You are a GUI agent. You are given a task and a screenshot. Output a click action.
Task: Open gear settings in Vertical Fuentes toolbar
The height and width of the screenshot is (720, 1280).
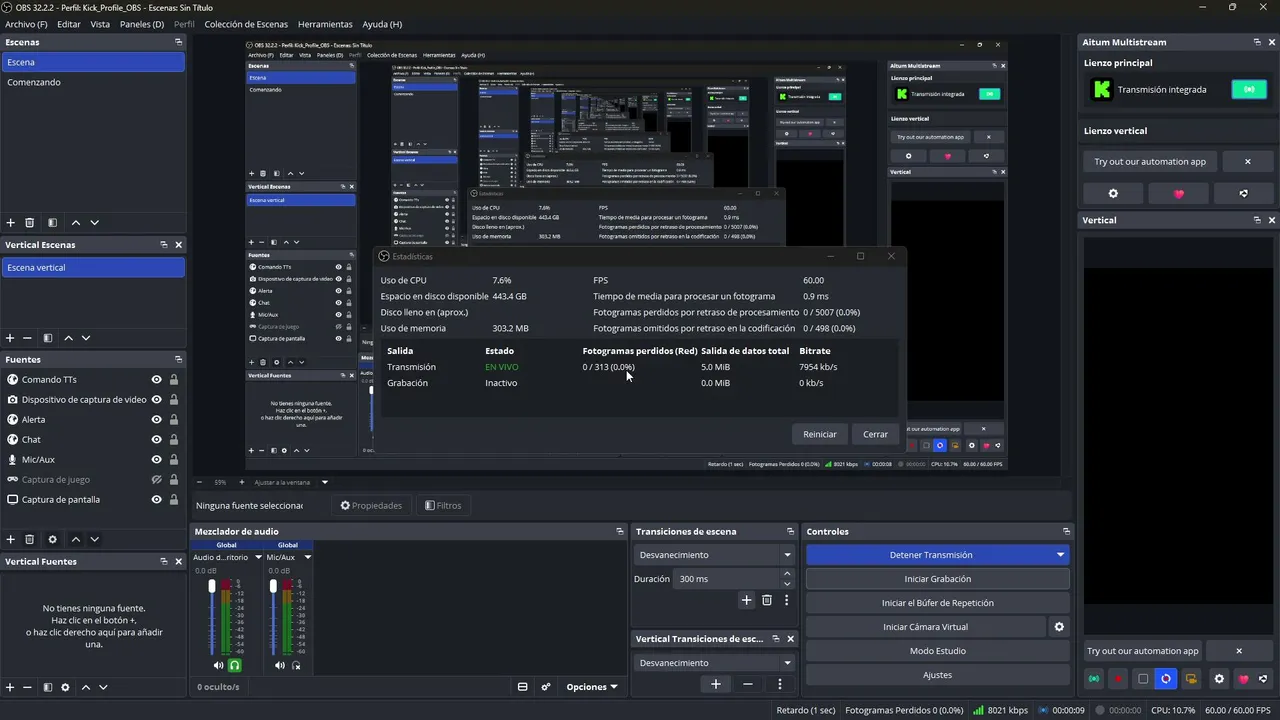(x=66, y=687)
